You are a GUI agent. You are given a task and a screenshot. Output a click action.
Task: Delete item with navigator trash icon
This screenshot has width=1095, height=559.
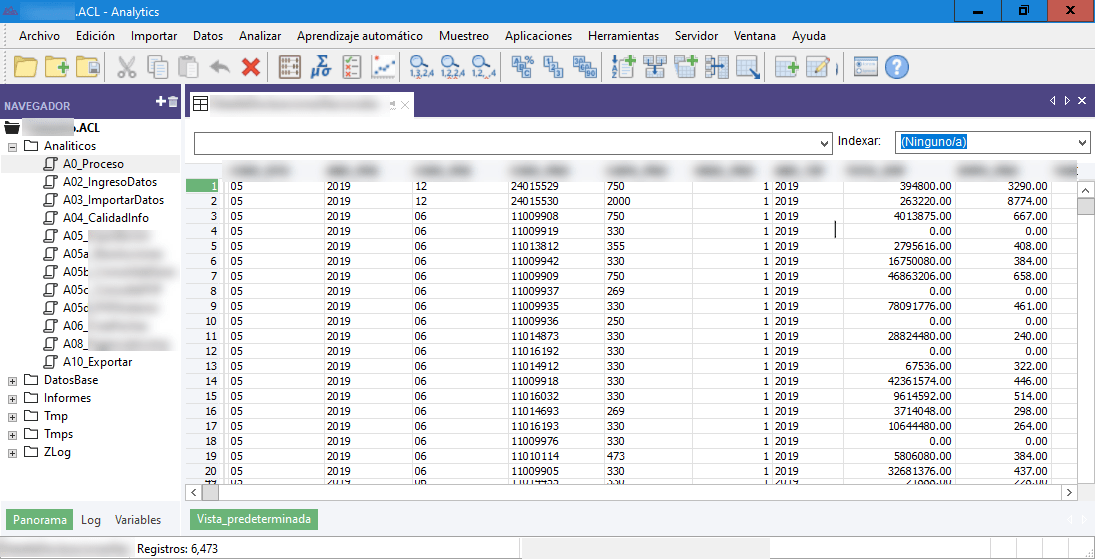[173, 102]
